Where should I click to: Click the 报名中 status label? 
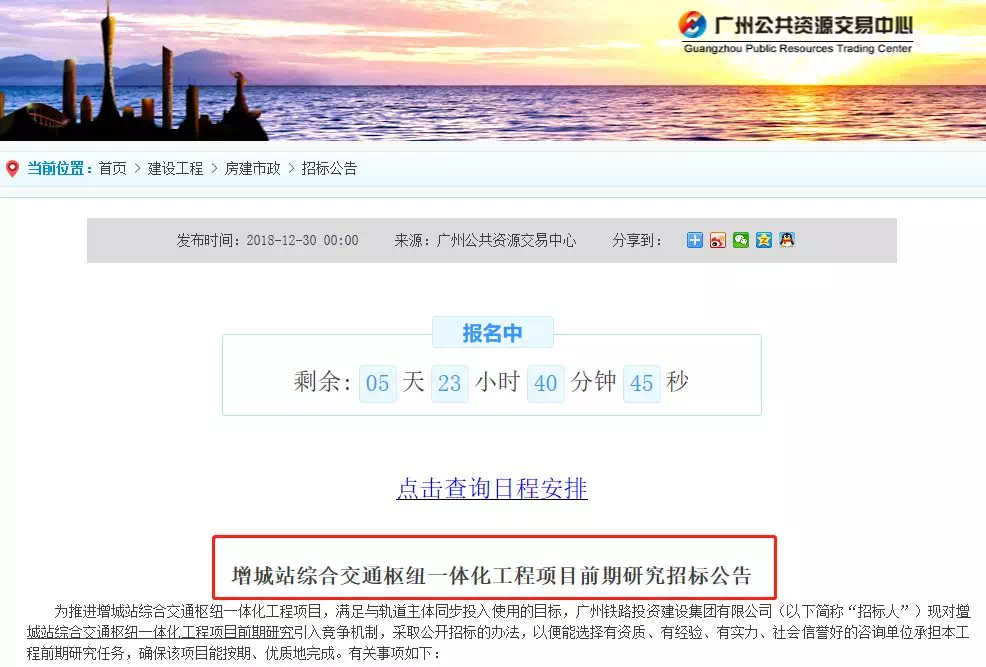point(492,333)
